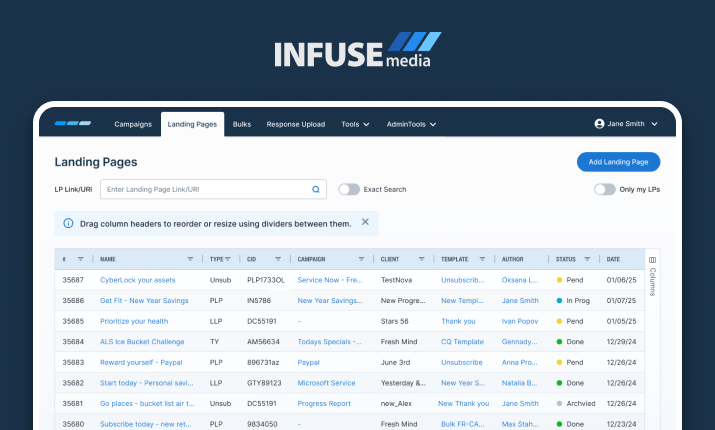Select cell ID 35687

point(73,280)
